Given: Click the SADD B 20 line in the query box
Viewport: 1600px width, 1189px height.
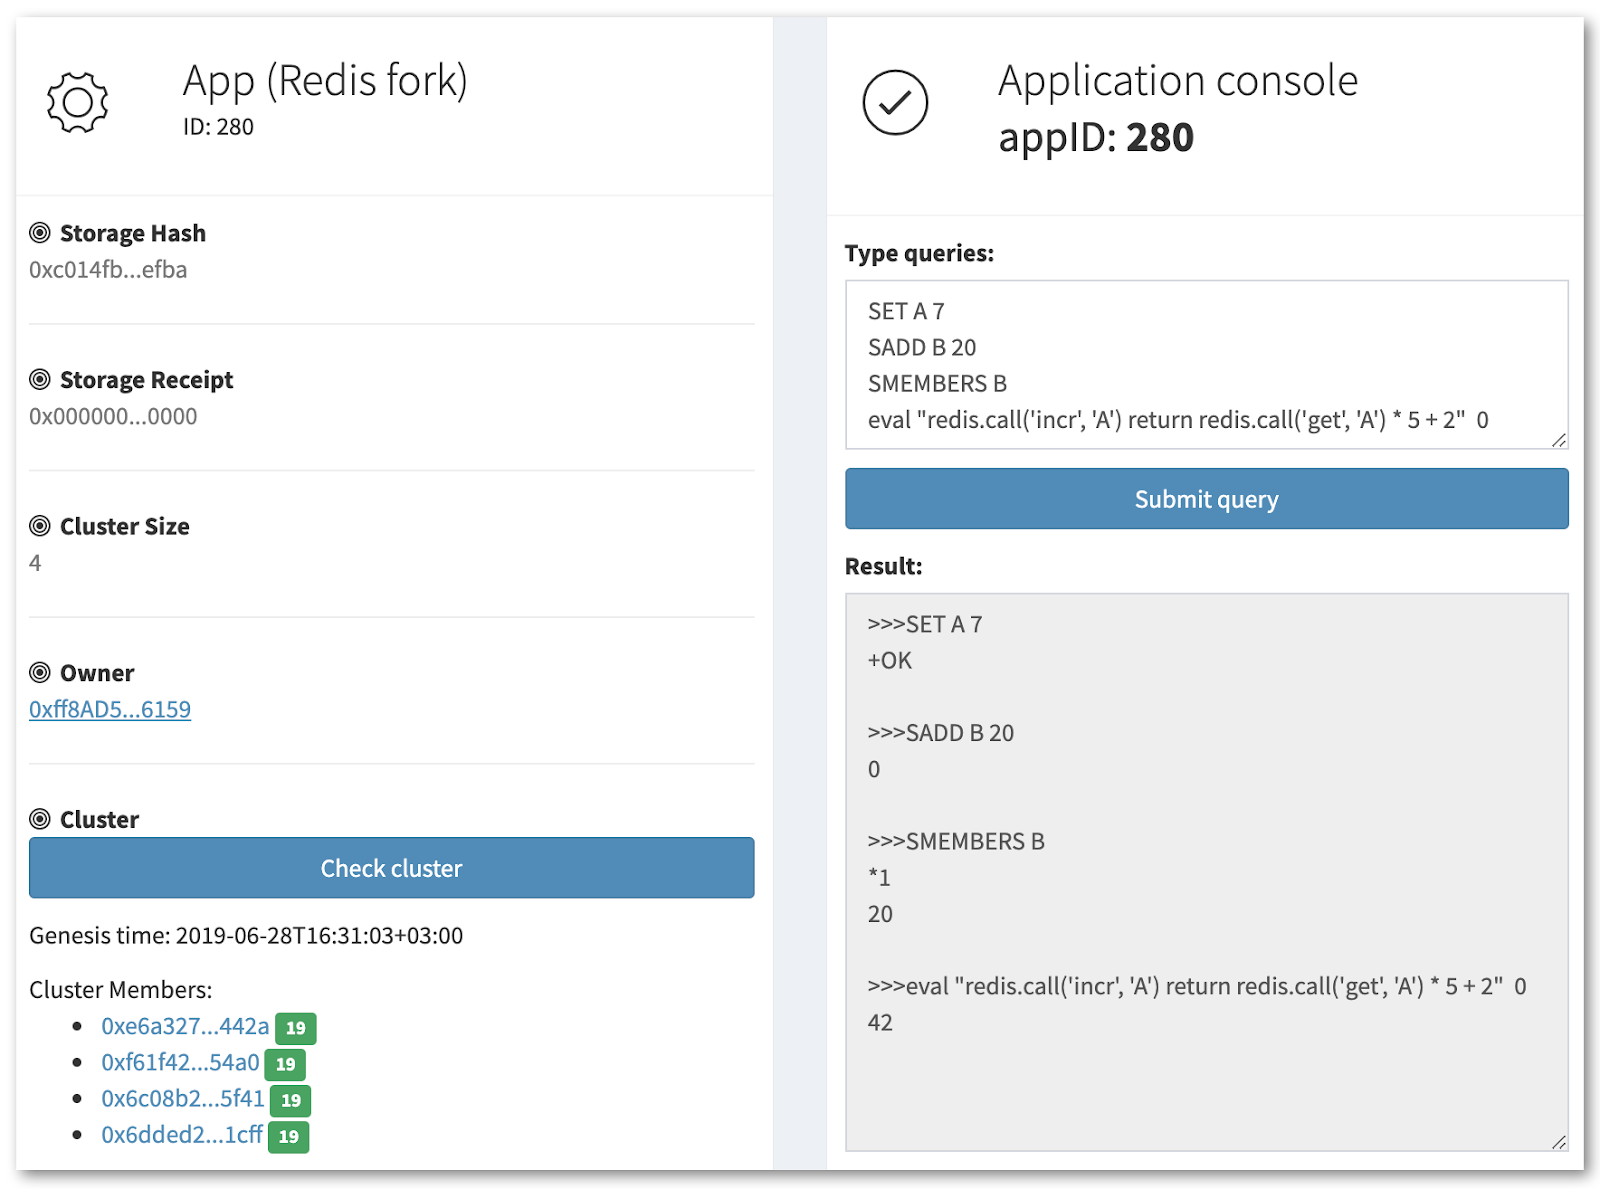Looking at the screenshot, I should coord(922,347).
